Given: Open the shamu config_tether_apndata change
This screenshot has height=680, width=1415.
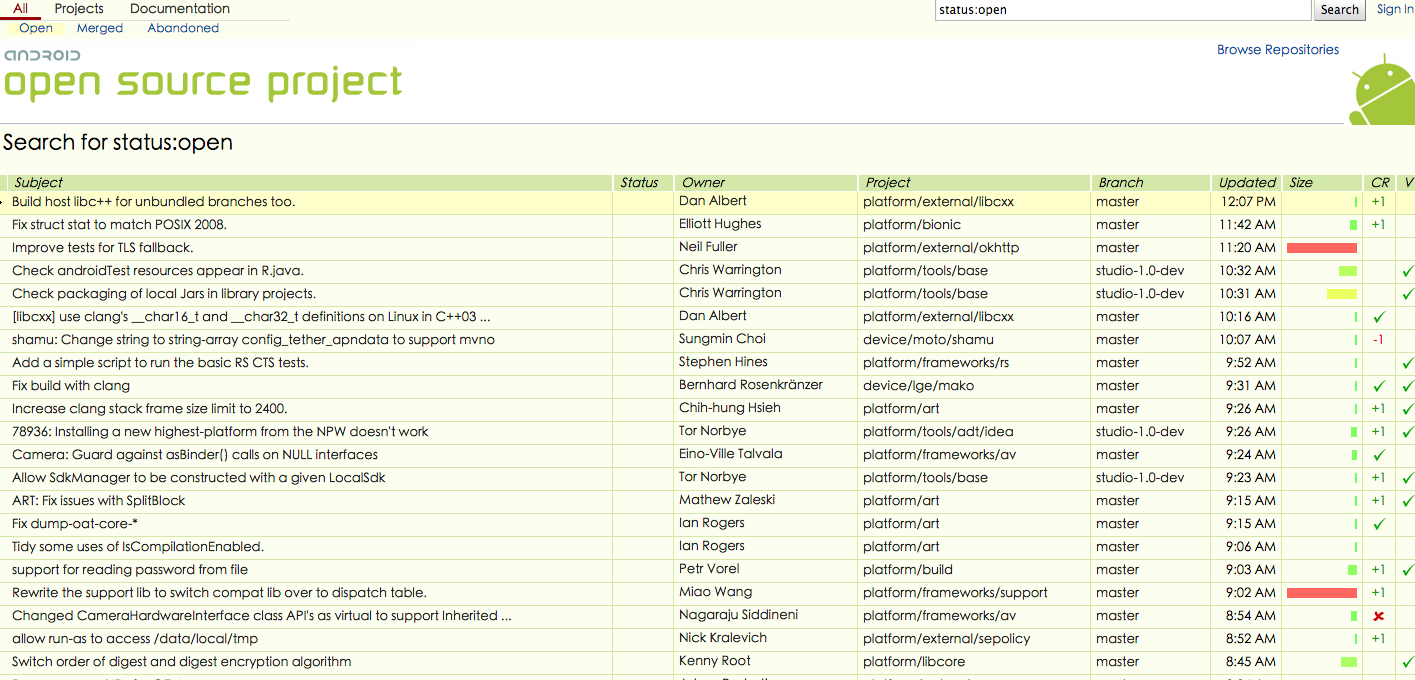Looking at the screenshot, I should pos(253,340).
